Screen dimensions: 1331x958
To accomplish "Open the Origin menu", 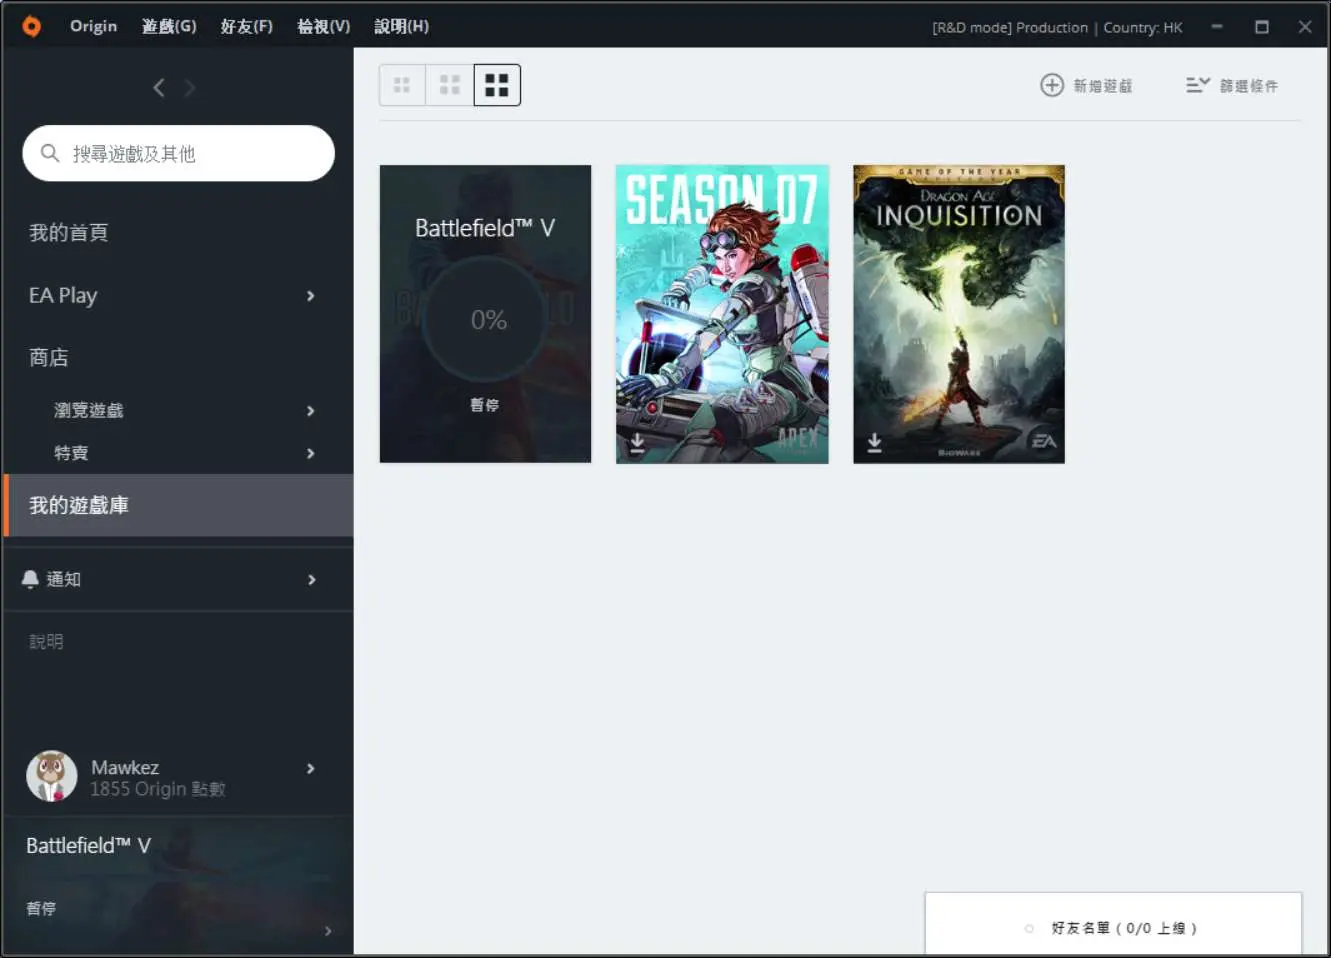I will (x=93, y=26).
